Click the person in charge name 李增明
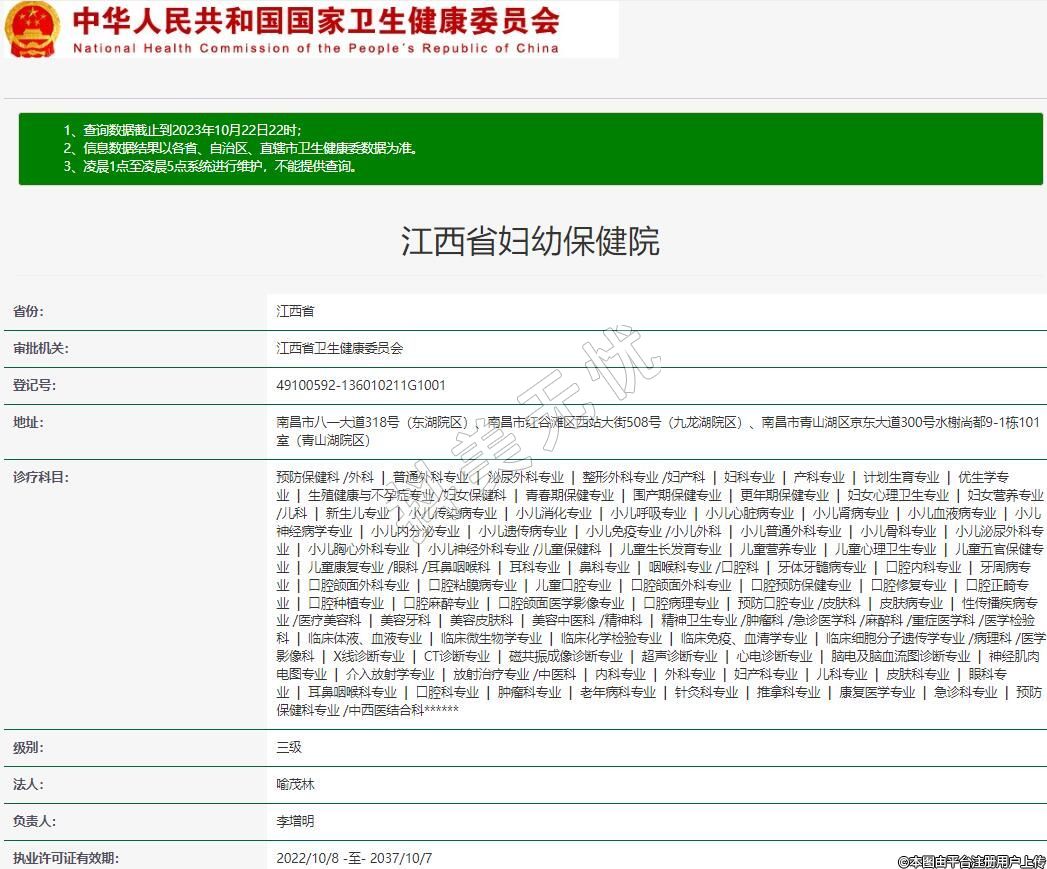1047x869 pixels. coord(295,821)
